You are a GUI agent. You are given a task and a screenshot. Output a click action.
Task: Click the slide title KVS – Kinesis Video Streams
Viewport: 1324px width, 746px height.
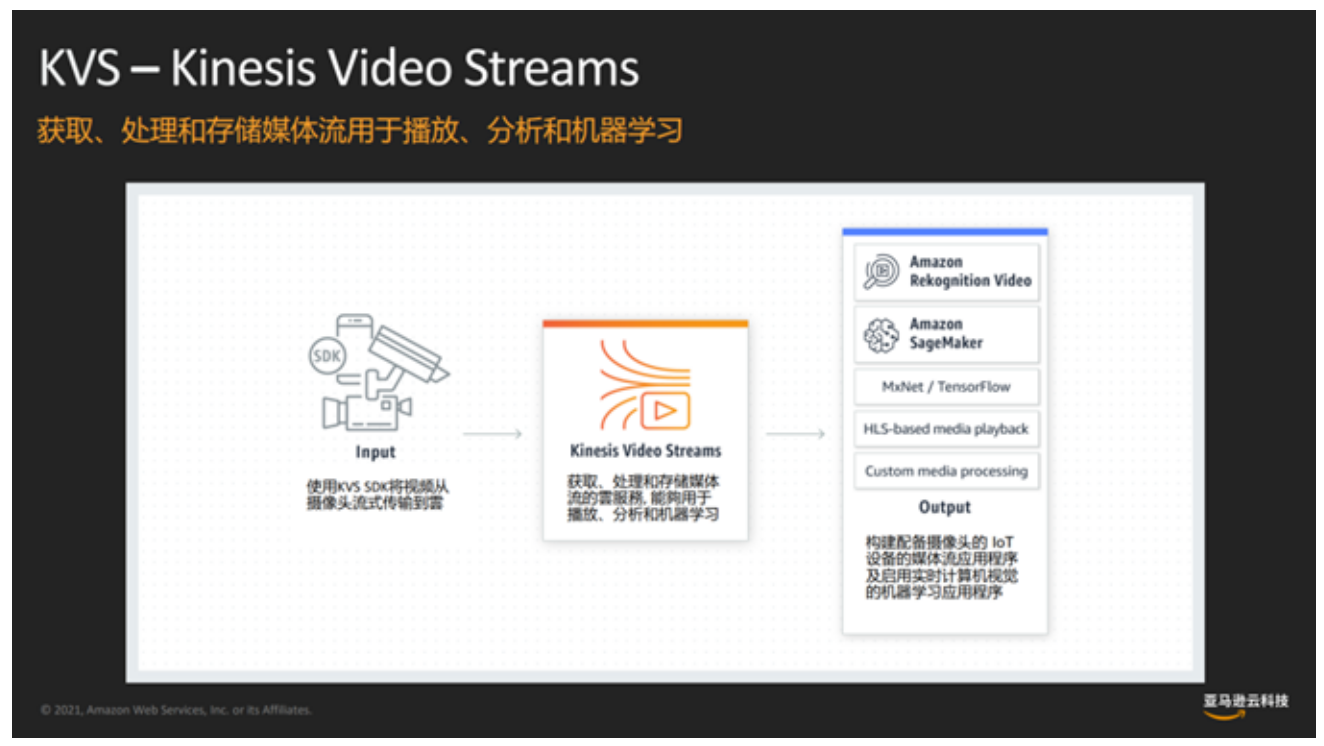pyautogui.click(x=339, y=69)
